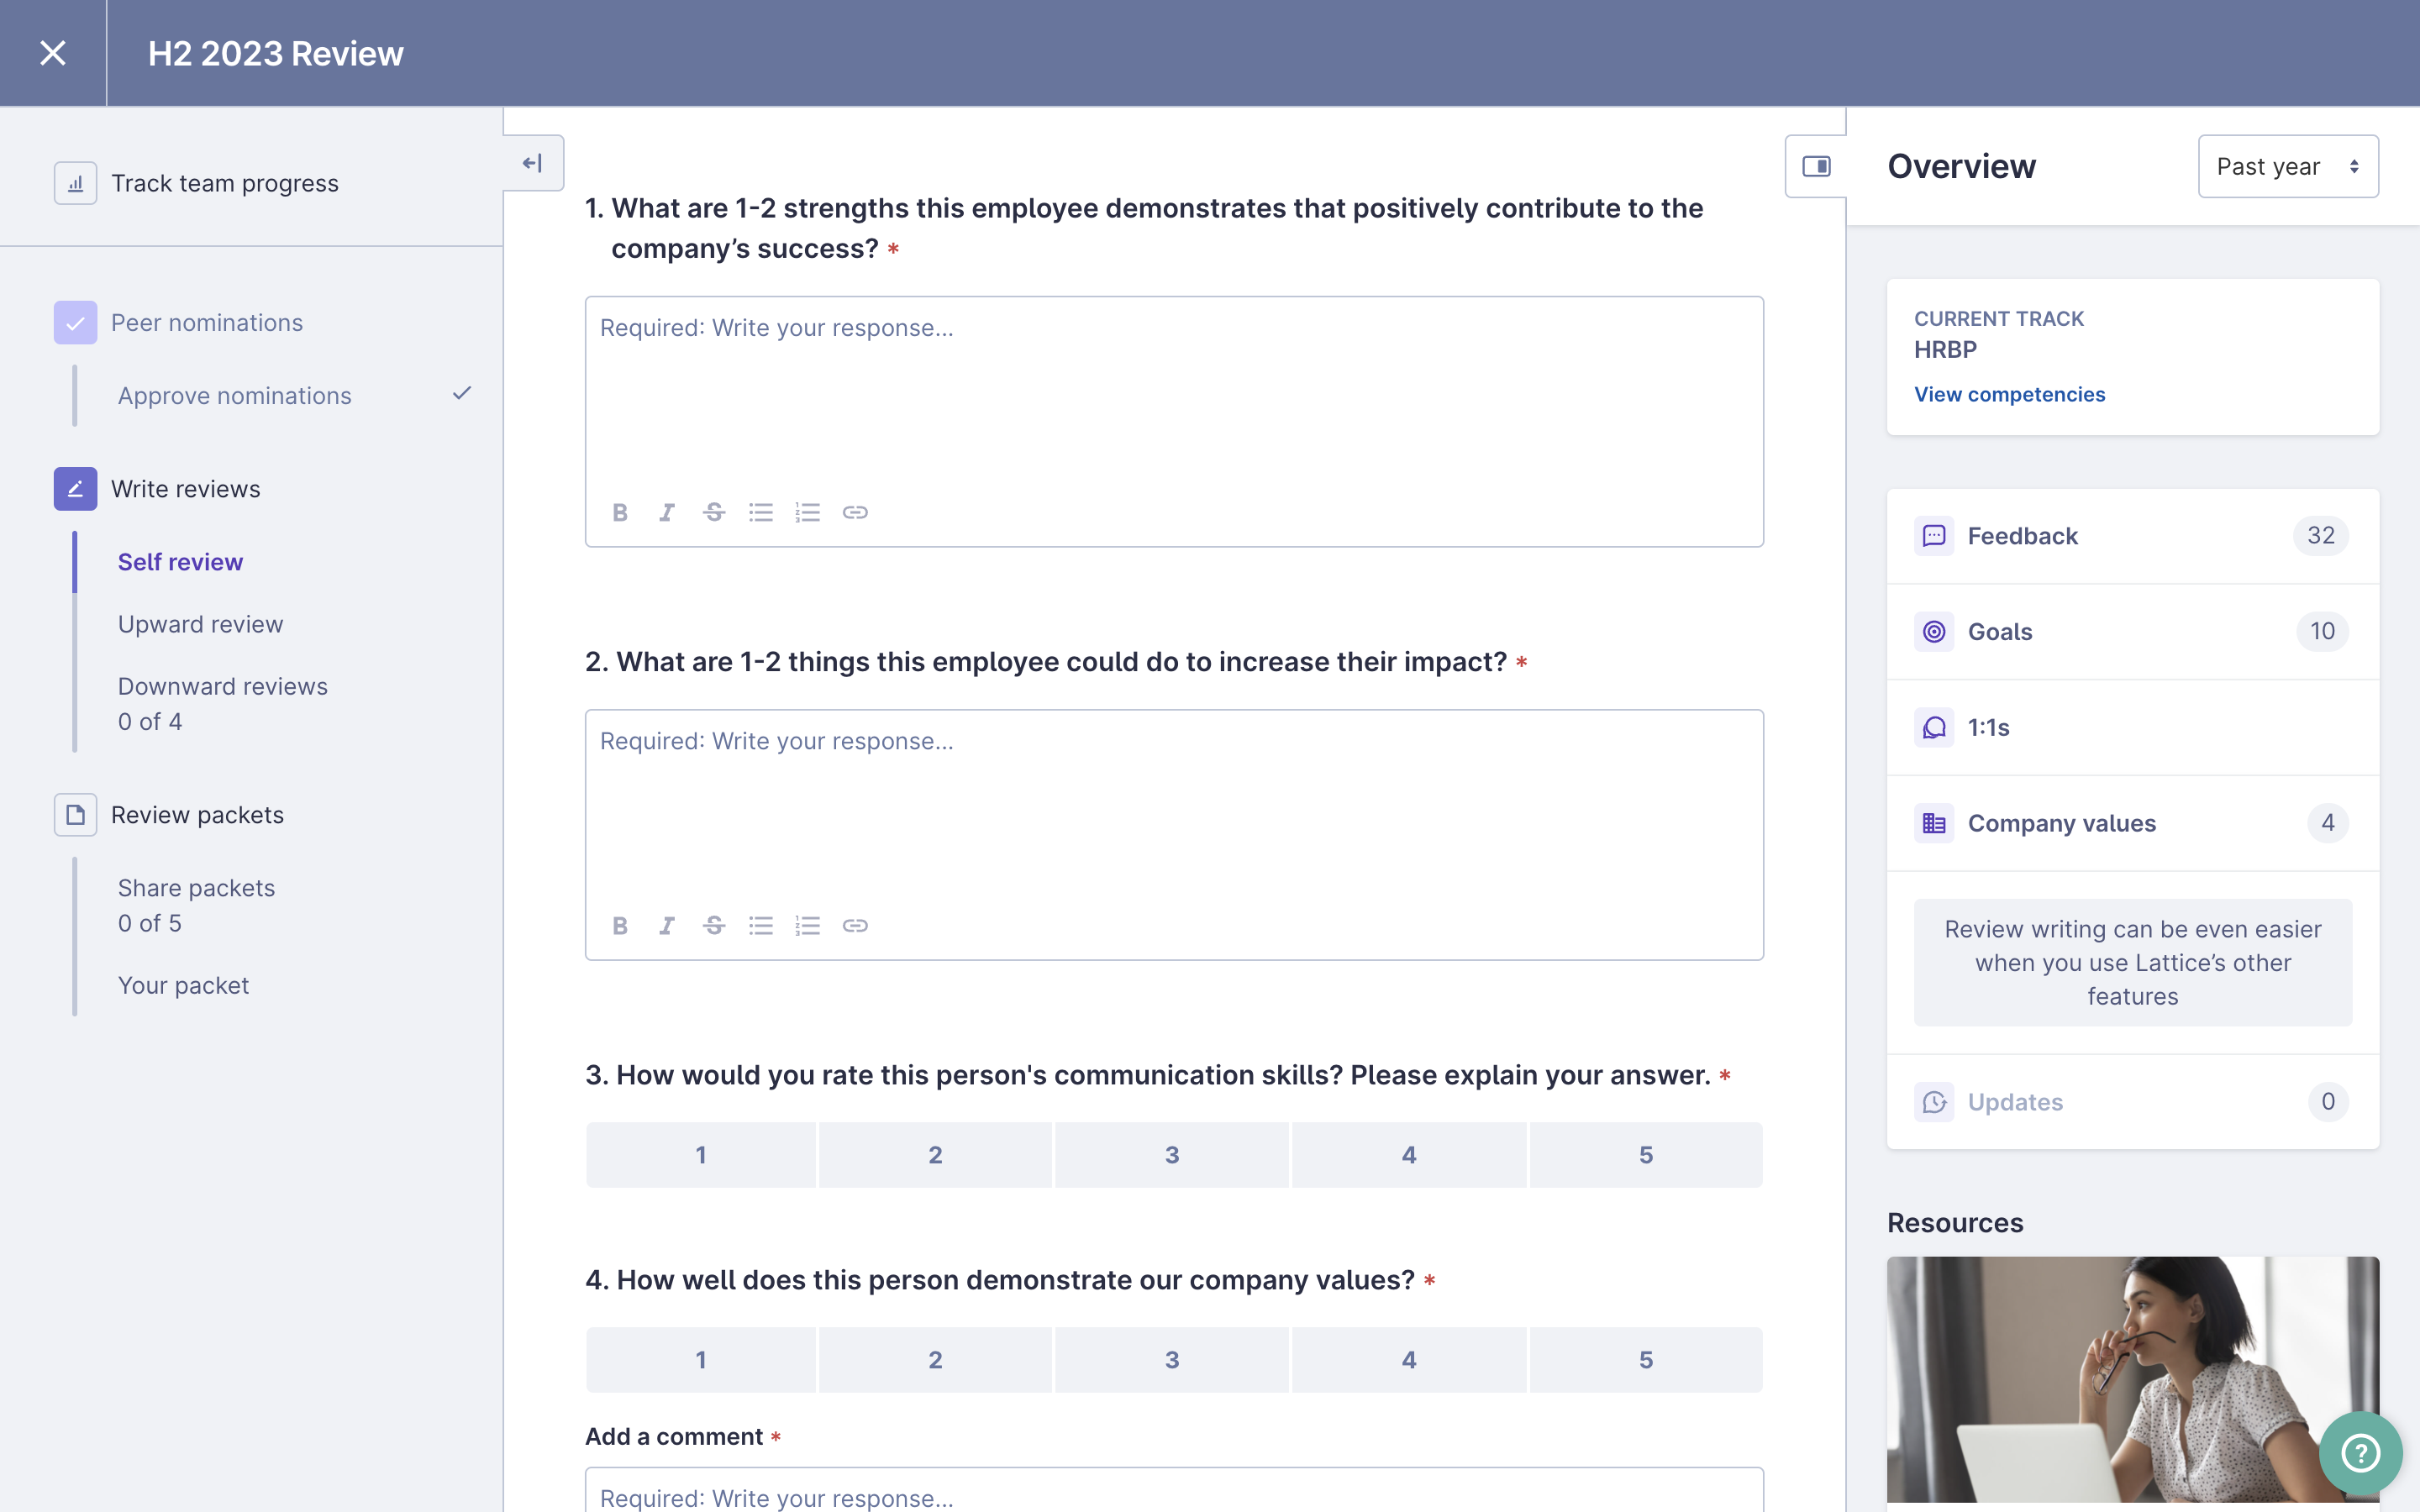Click Italic icon in question 1 editor
2420x1512 pixels.
coord(667,512)
